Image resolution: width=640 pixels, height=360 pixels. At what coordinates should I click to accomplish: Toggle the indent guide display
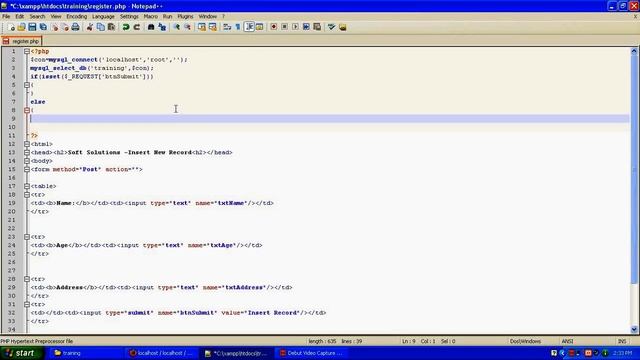click(x=249, y=27)
